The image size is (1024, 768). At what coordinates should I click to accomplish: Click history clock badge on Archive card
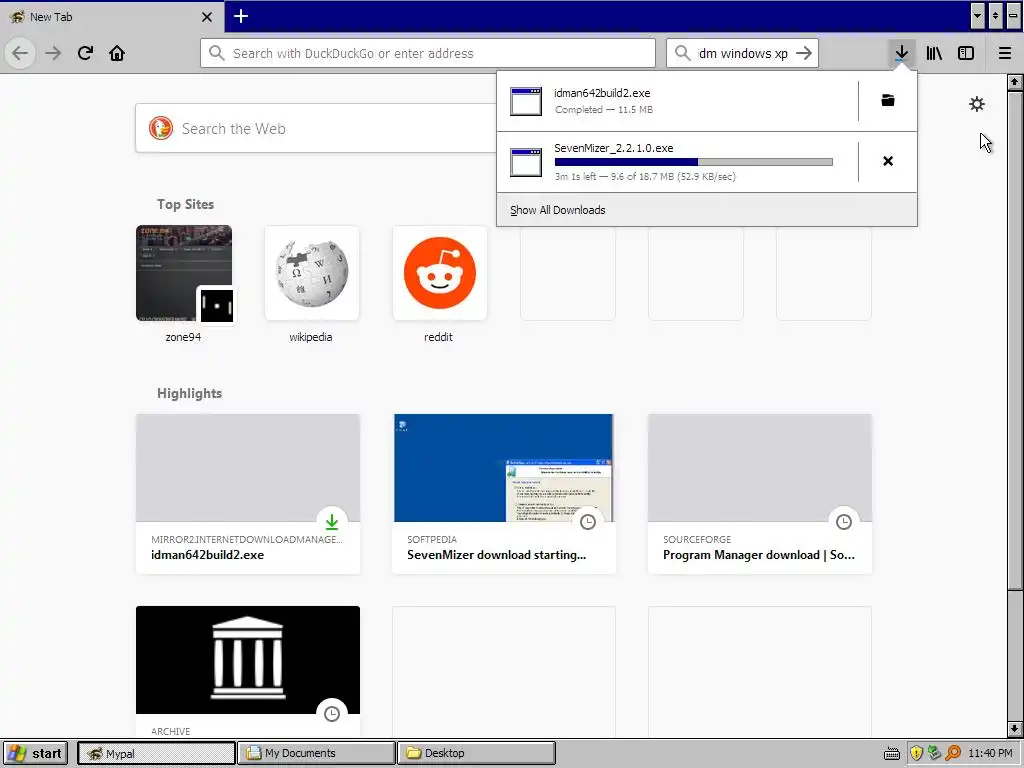pyautogui.click(x=332, y=713)
